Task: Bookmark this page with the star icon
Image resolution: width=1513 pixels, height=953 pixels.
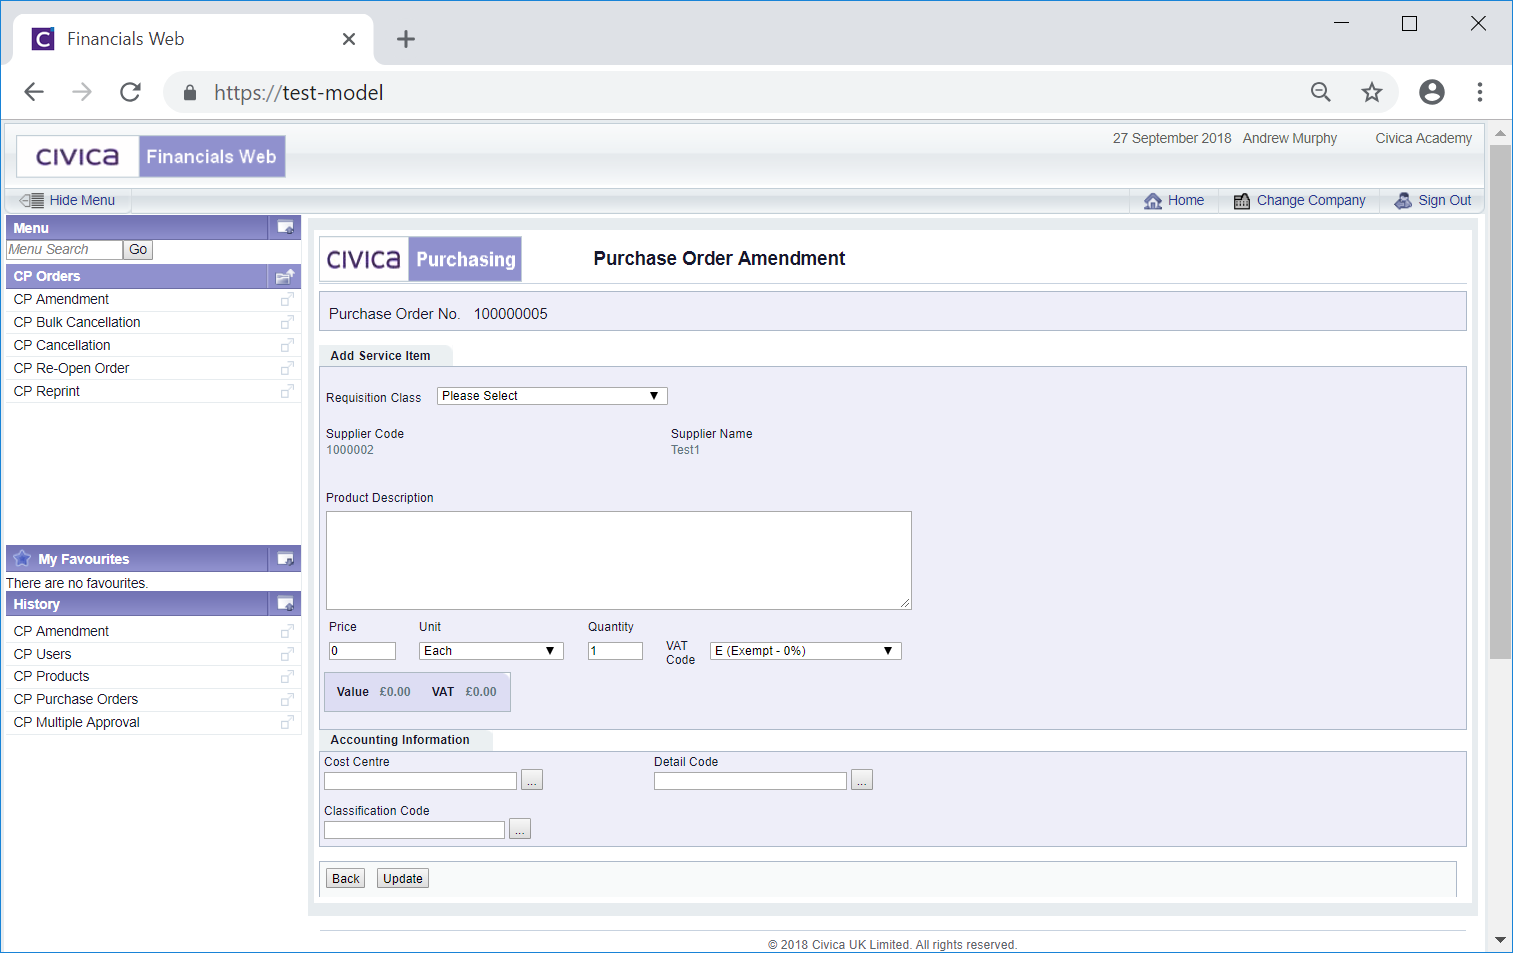Action: coord(1372,92)
